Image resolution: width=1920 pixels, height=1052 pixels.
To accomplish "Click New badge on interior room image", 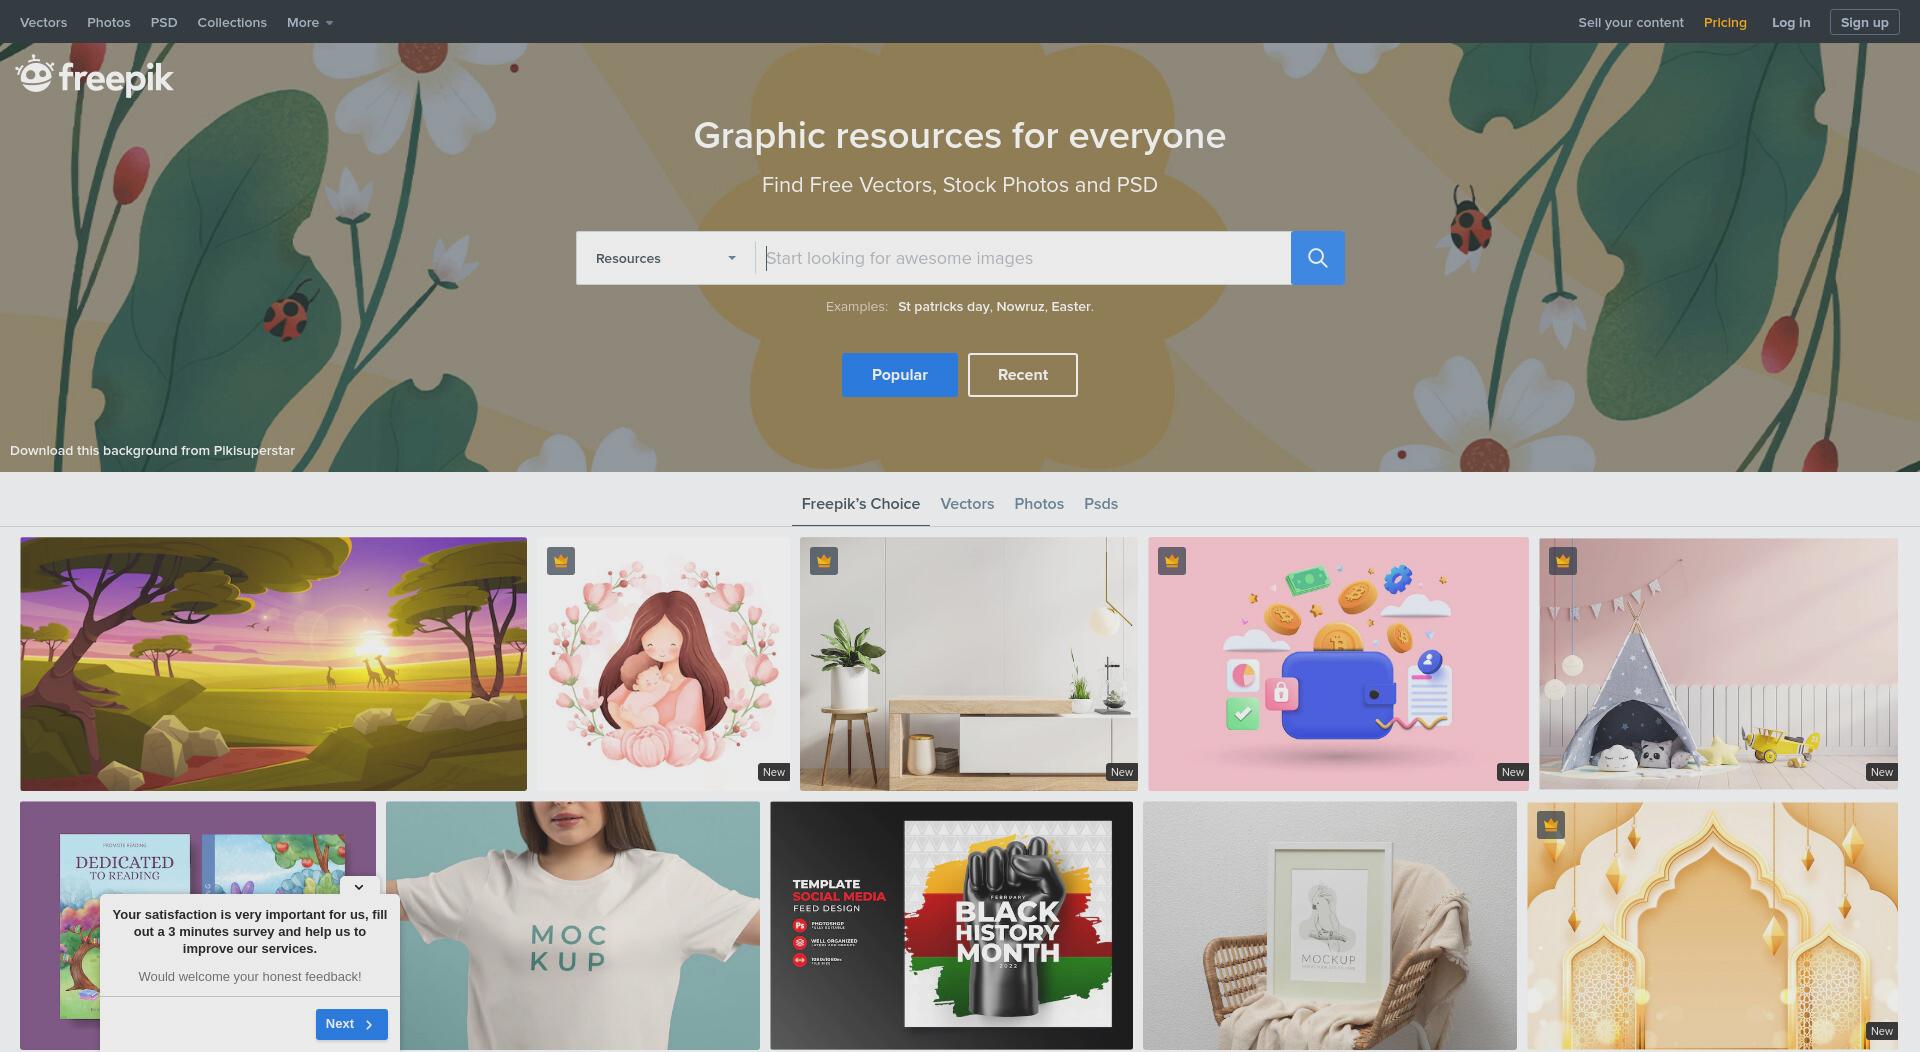I will click(1122, 772).
